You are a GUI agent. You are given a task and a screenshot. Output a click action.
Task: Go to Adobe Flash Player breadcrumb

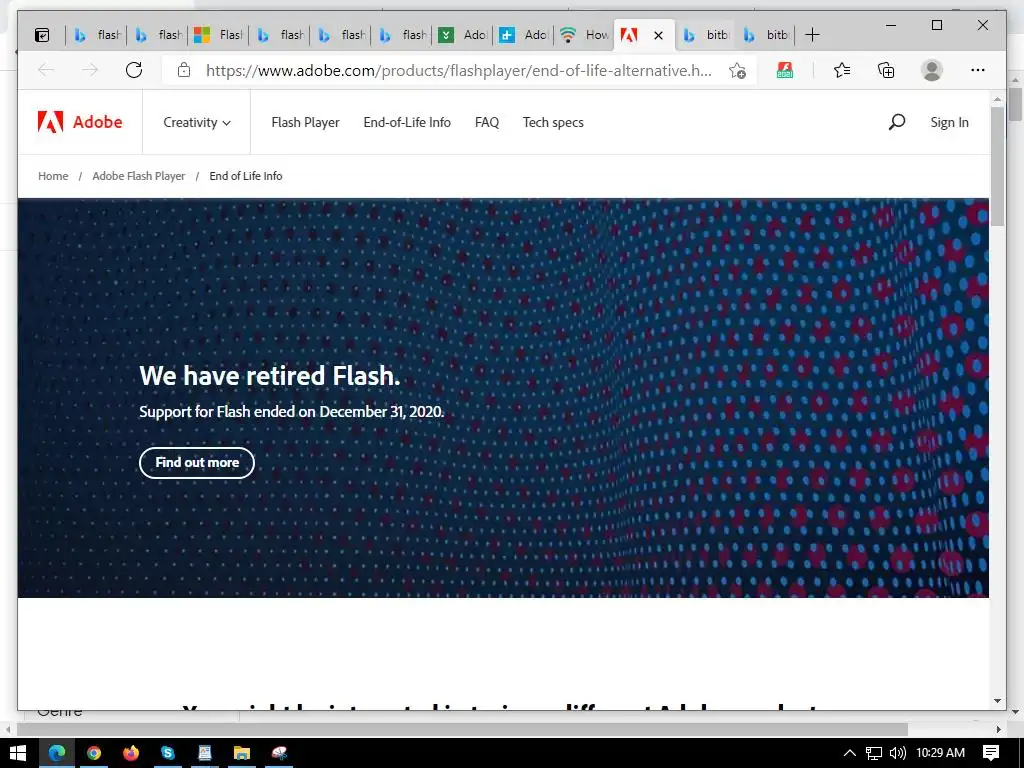coord(138,176)
